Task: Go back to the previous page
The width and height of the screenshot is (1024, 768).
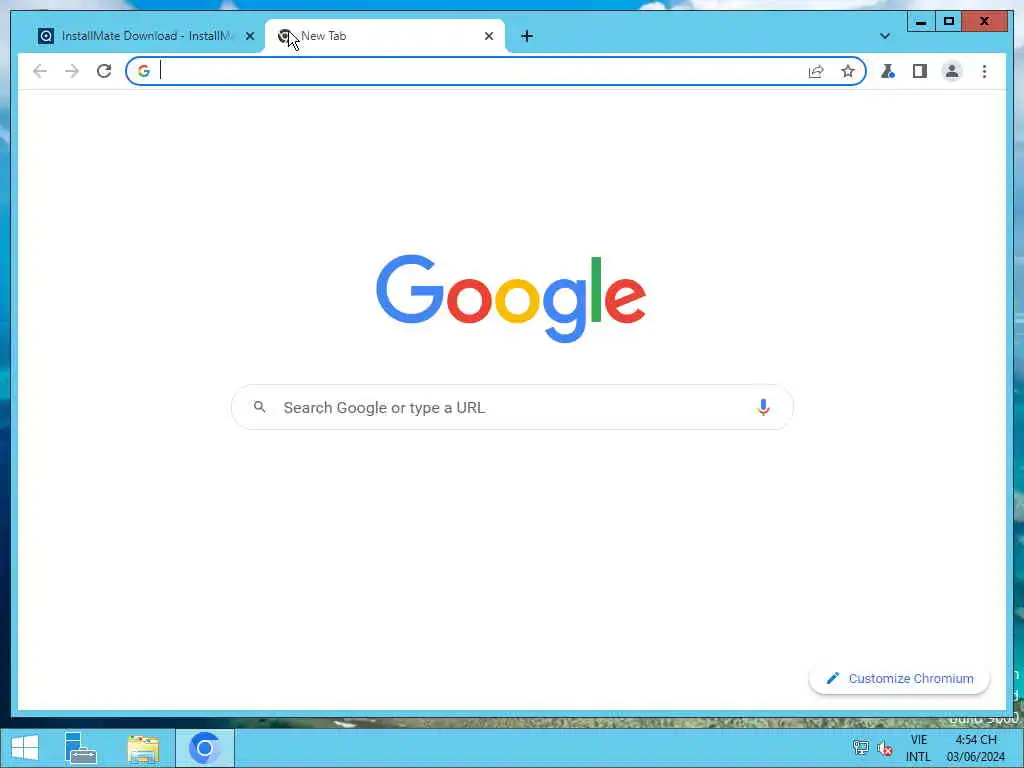Action: [40, 71]
